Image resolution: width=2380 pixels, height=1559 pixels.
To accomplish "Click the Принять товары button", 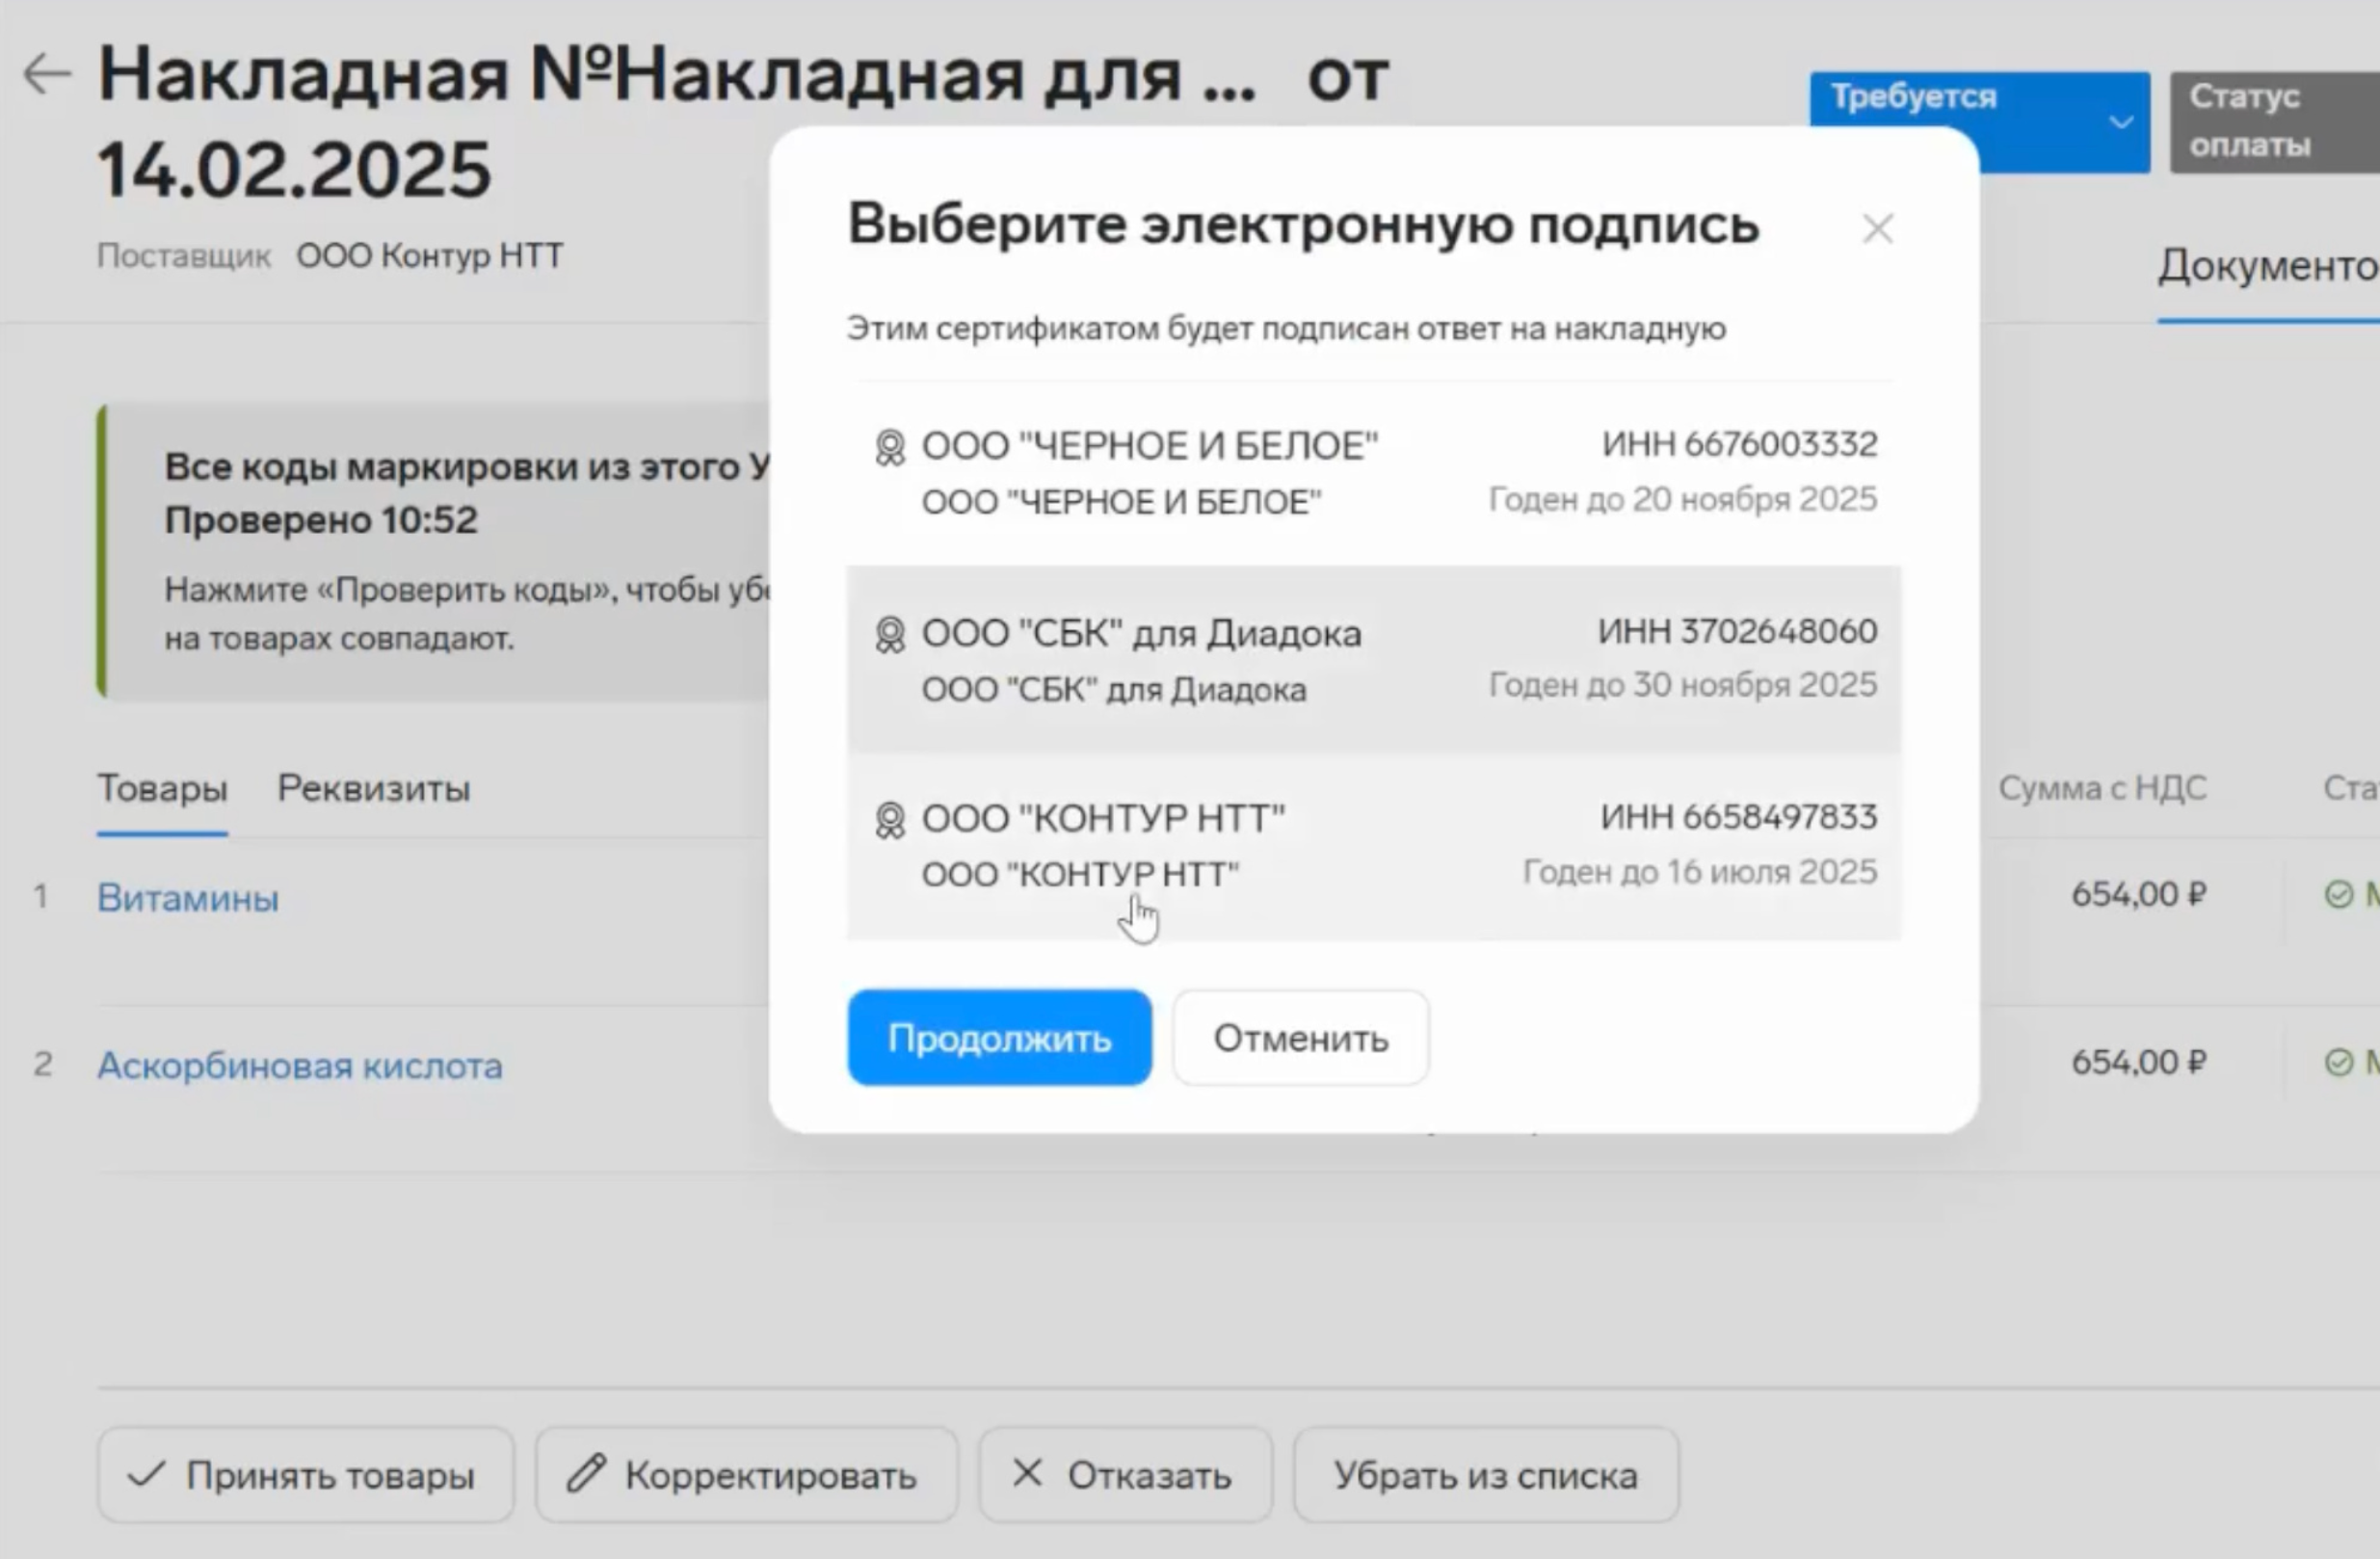I will pos(306,1475).
